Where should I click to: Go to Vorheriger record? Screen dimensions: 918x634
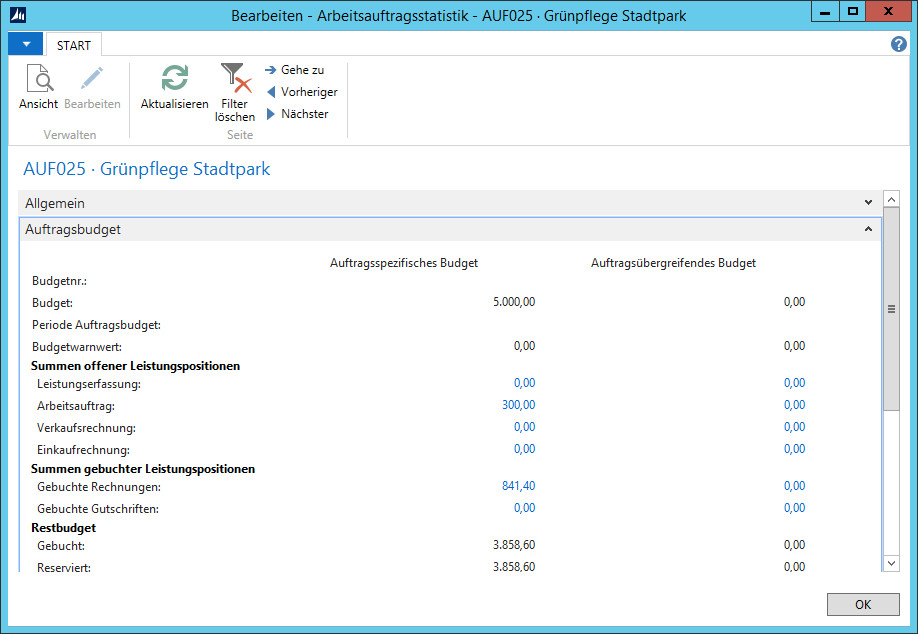click(302, 92)
